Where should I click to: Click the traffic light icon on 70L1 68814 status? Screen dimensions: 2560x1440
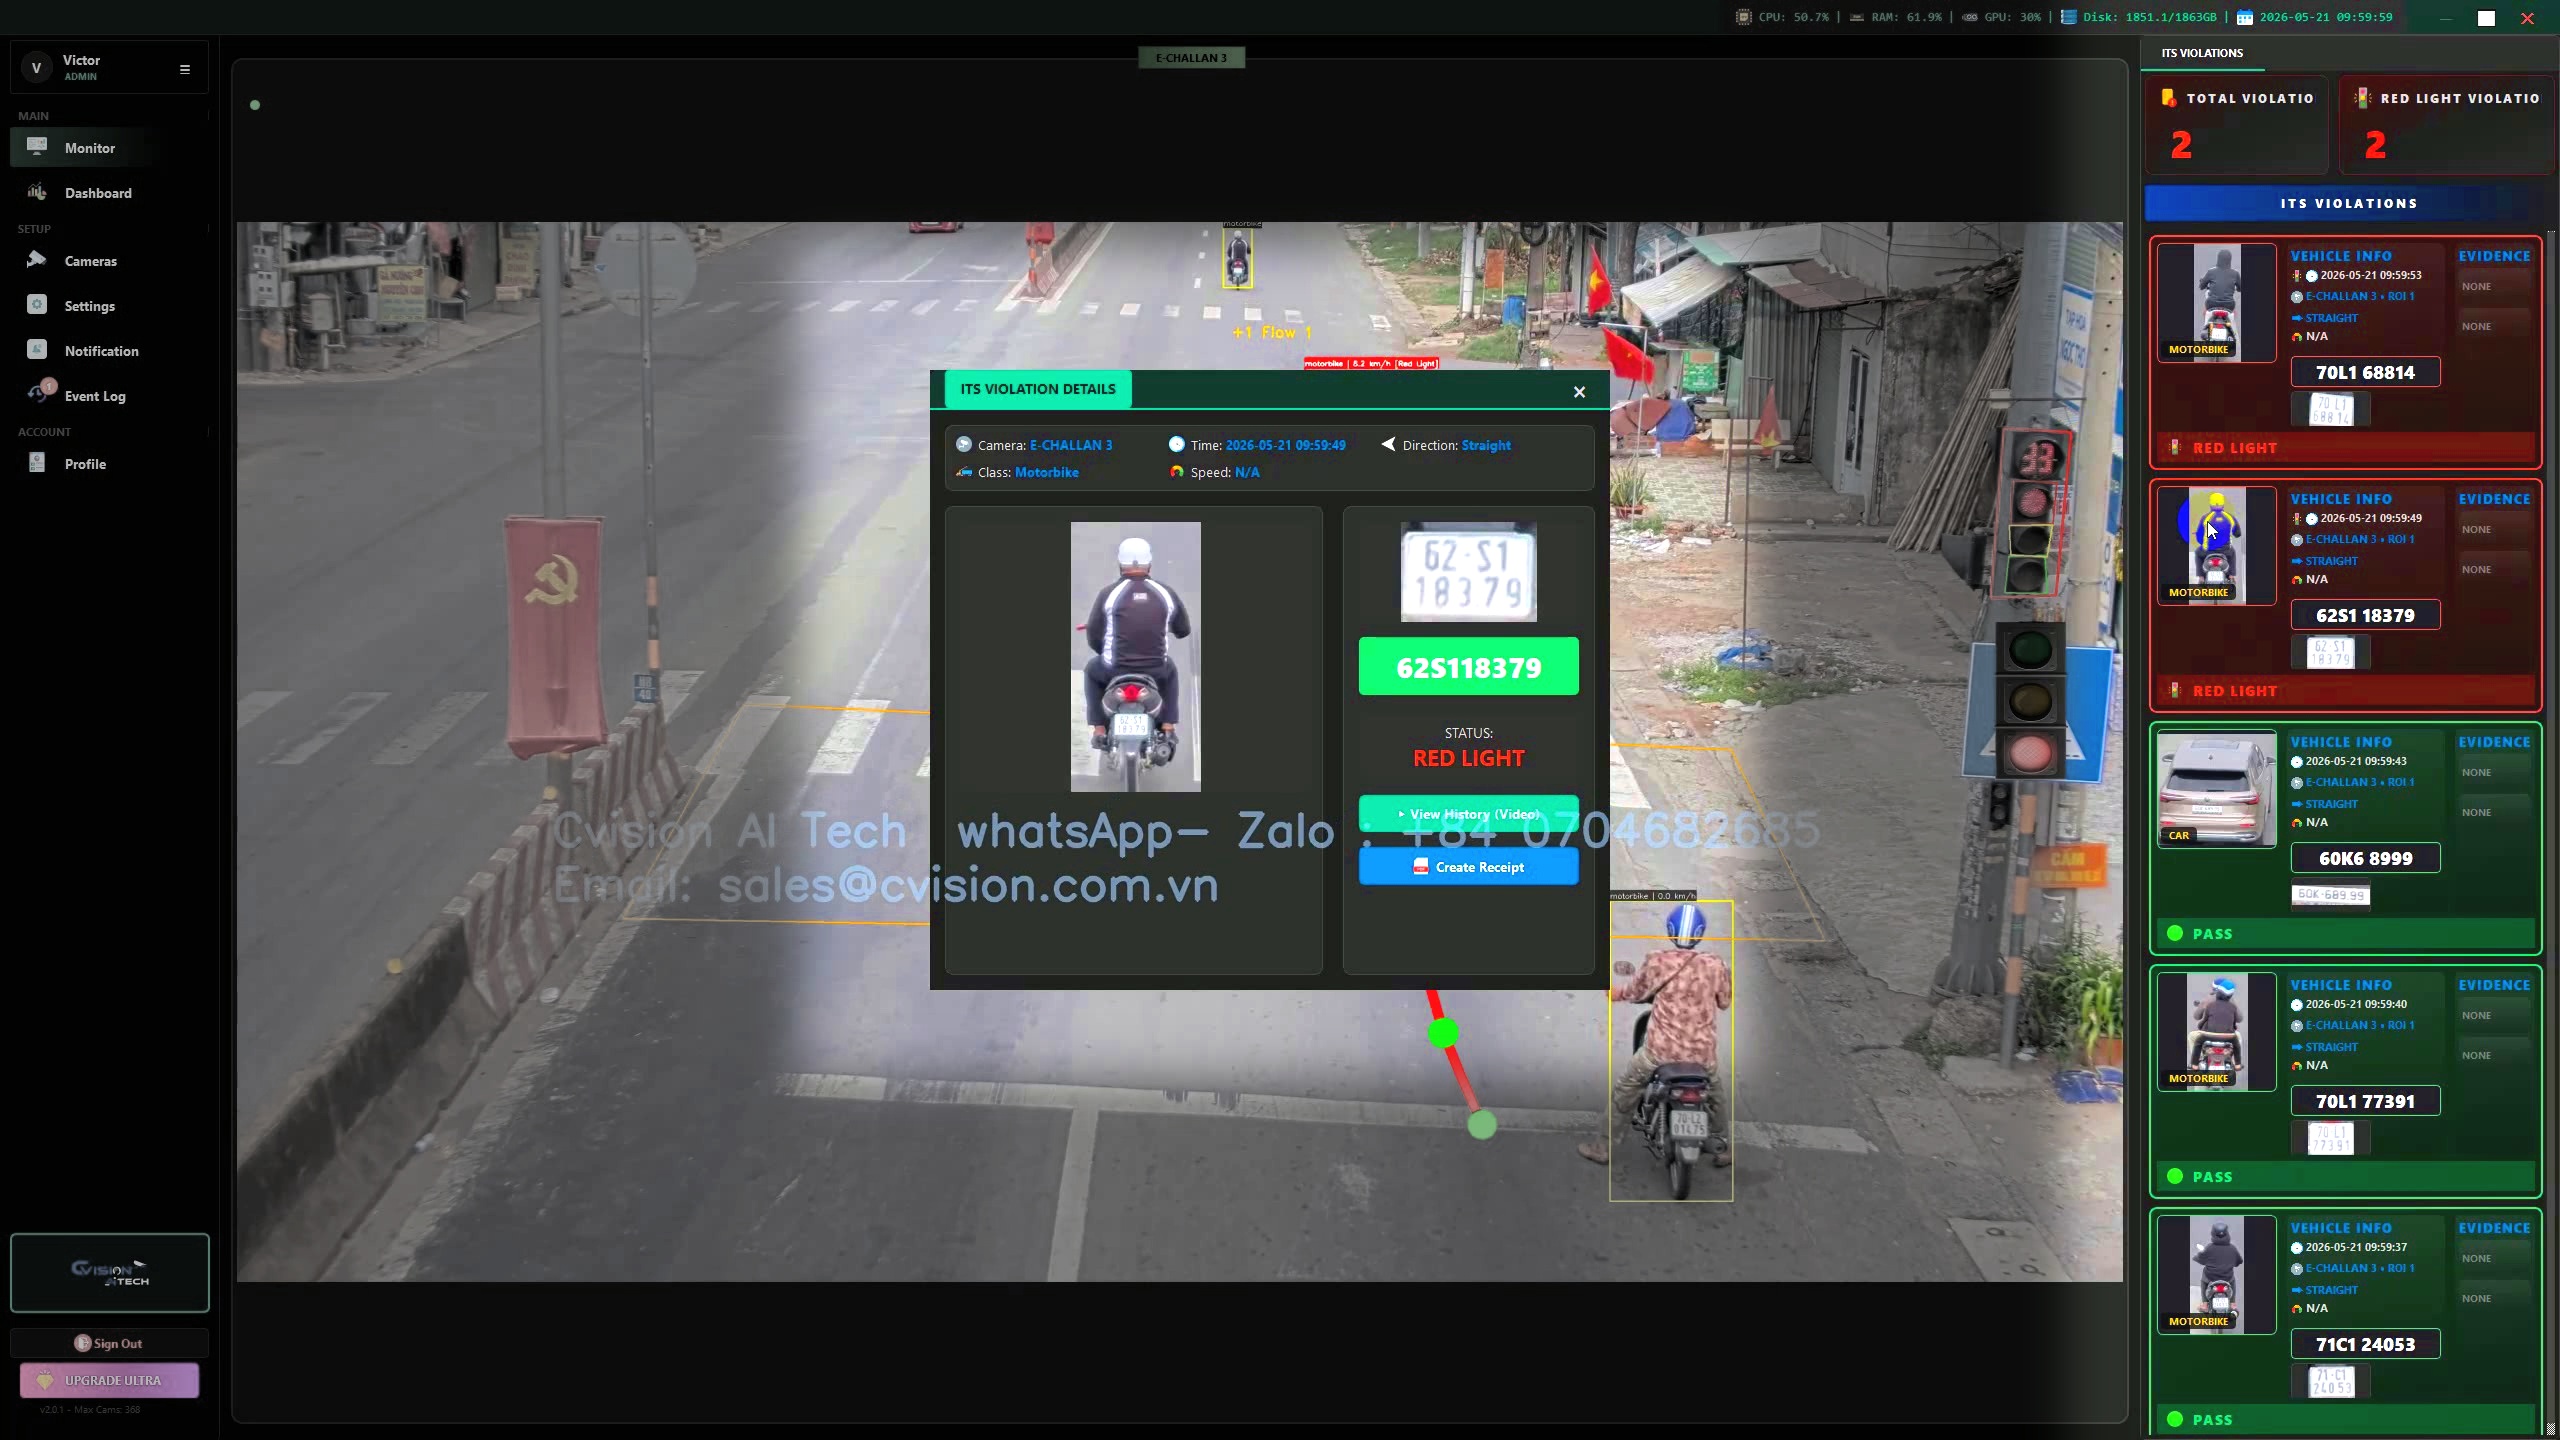(x=2174, y=447)
